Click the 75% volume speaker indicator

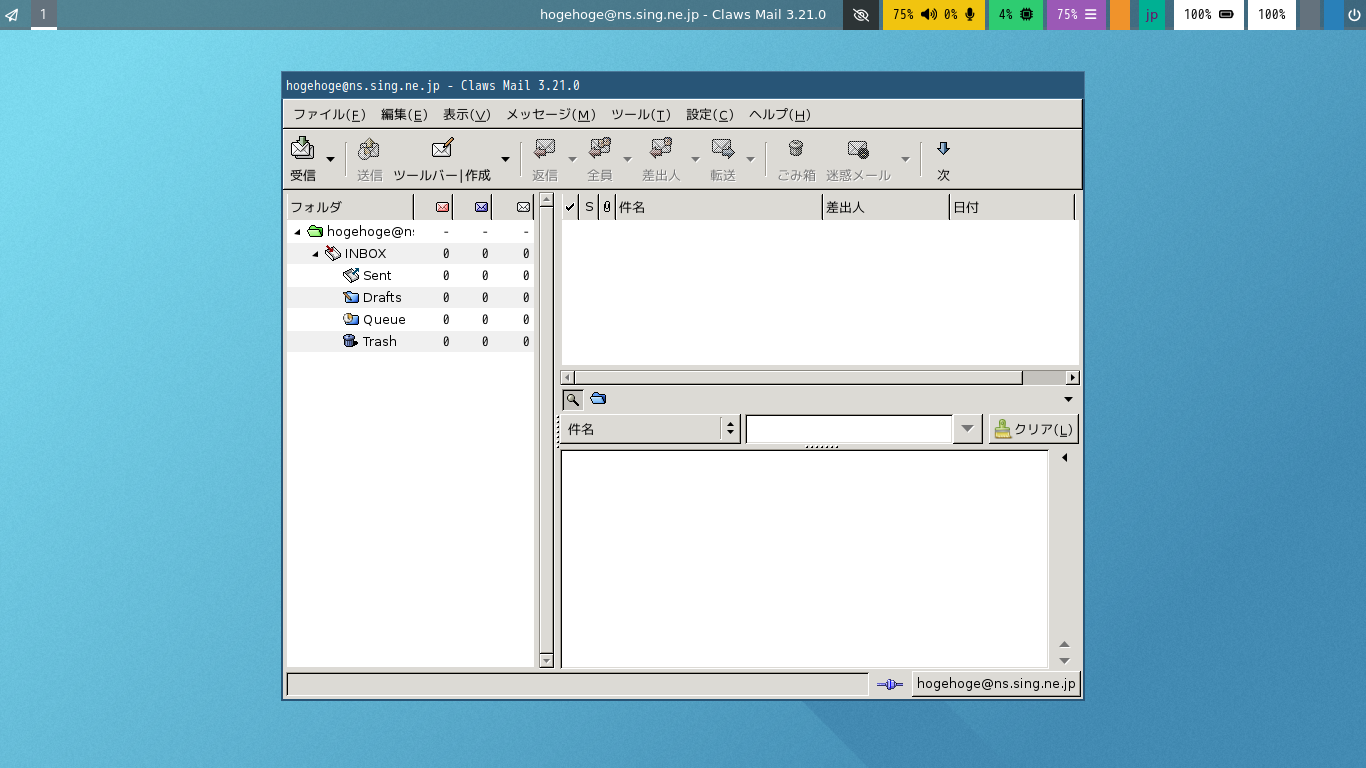coord(915,15)
